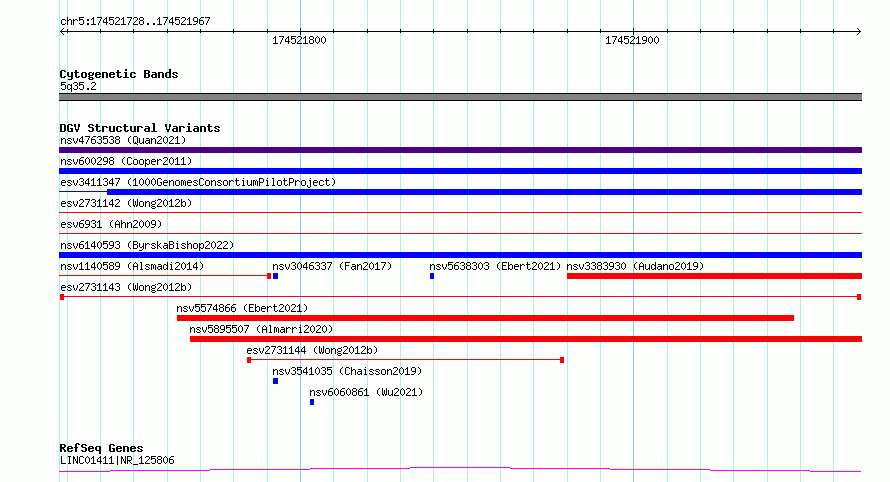890x482 pixels.
Task: Click the thin red esv2731142 variant line
Action: tap(460, 213)
